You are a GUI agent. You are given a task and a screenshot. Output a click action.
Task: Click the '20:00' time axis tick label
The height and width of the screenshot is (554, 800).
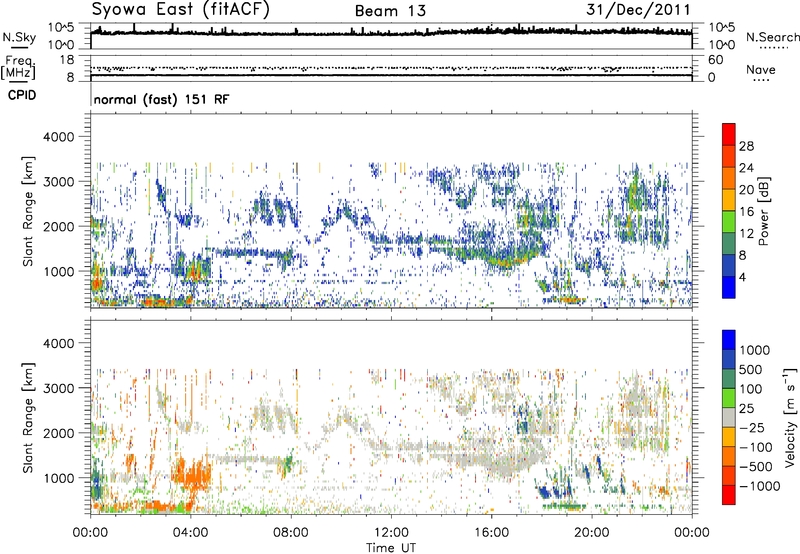click(x=591, y=533)
